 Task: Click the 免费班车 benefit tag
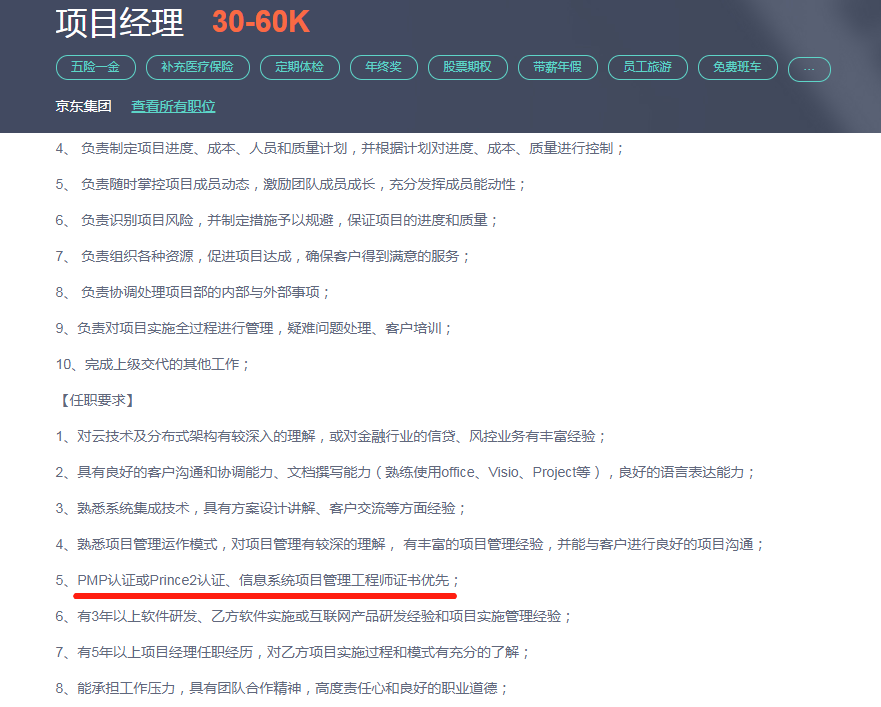click(x=737, y=68)
